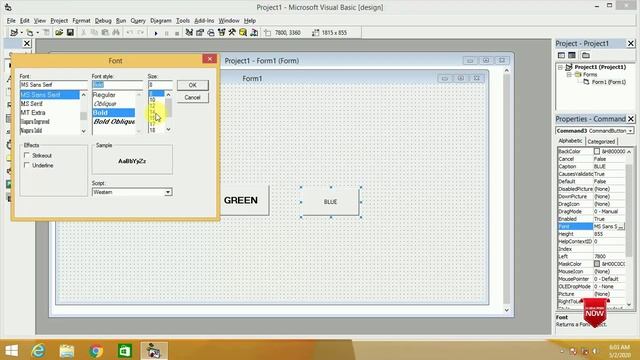This screenshot has width=640, height=360.
Task: Click the Undo toolbar icon
Action: point(129,32)
